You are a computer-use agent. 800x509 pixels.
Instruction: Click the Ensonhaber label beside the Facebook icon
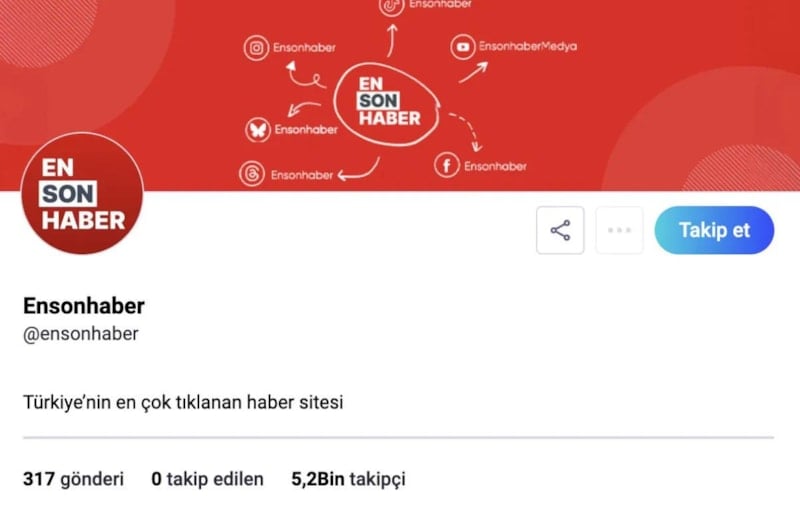click(495, 166)
